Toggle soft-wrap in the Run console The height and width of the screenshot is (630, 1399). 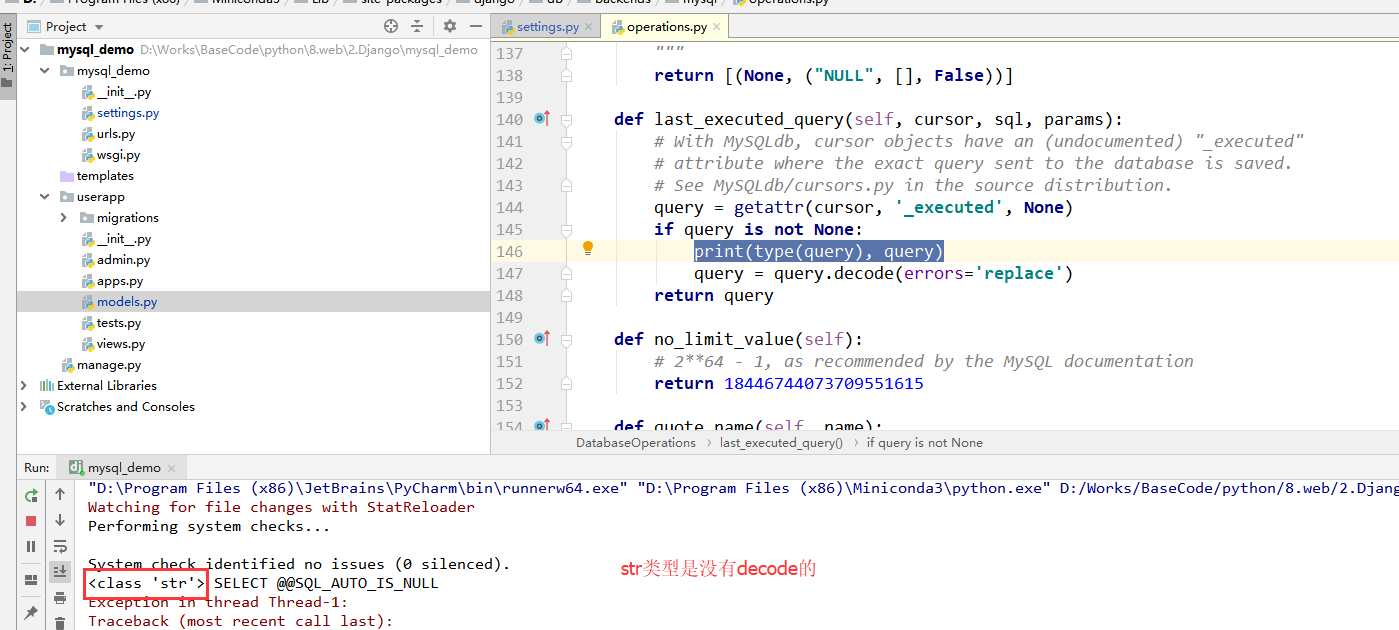point(60,546)
